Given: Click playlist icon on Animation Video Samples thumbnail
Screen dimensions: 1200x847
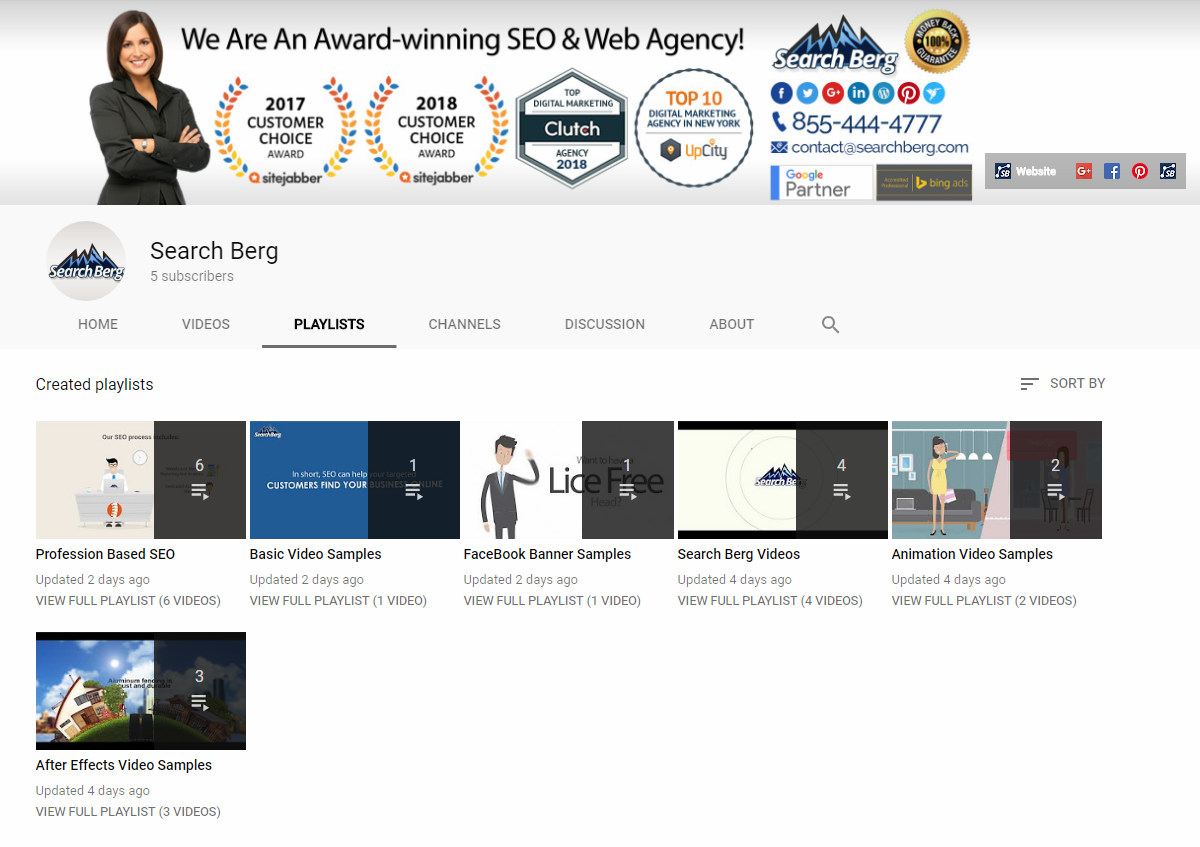Looking at the screenshot, I should [x=1055, y=491].
